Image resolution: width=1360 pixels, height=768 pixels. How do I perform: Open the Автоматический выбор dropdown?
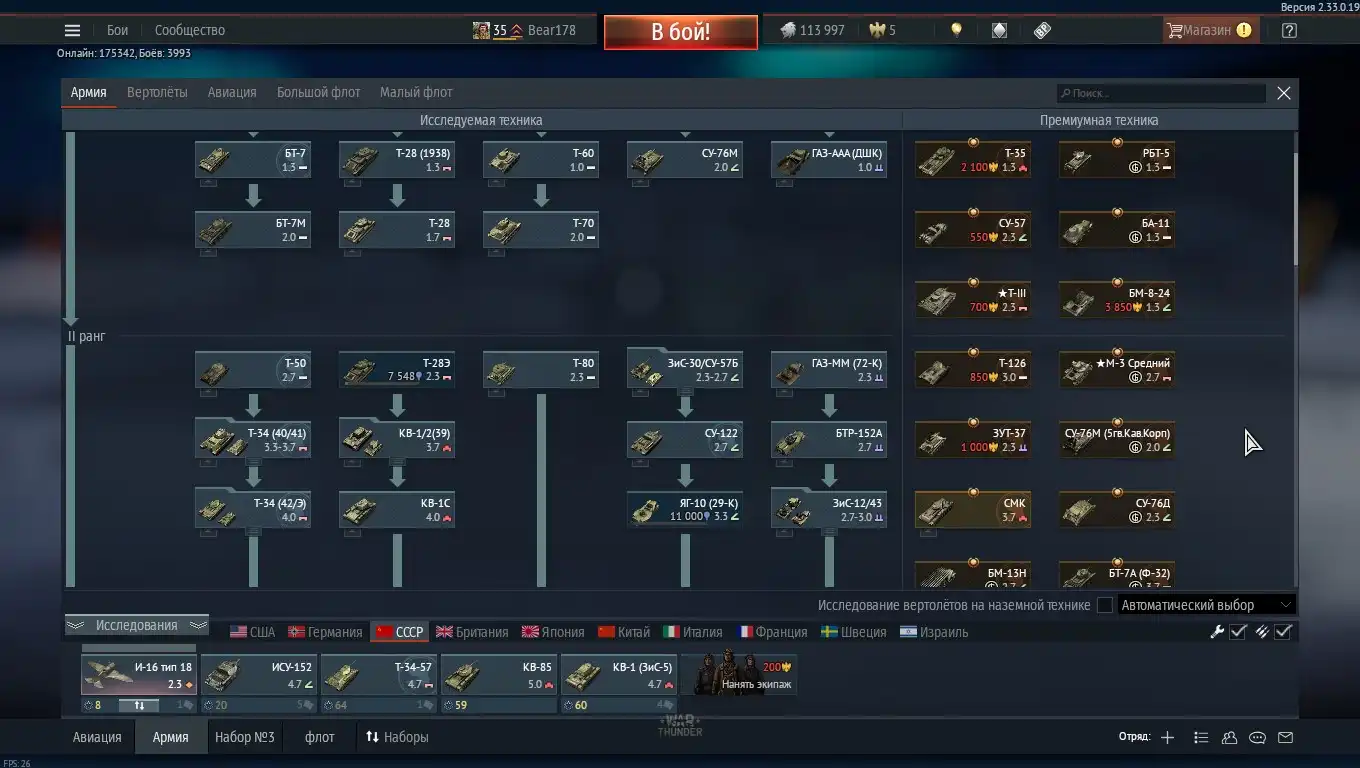click(x=1207, y=605)
